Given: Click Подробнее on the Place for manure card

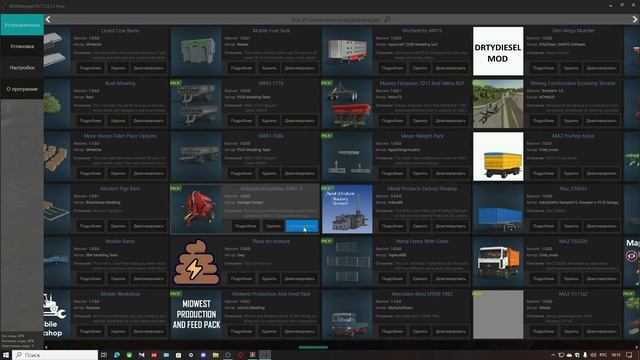Looking at the screenshot, I should point(241,278).
